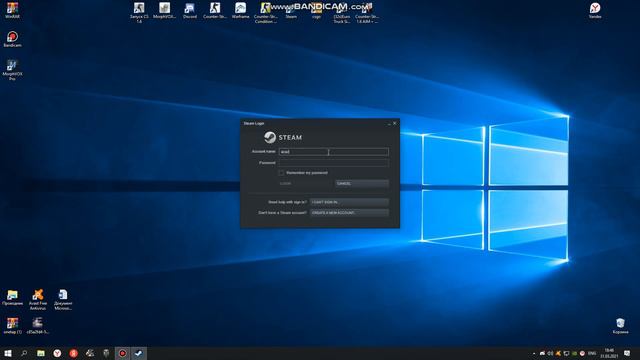Show hidden system tray icons
This screenshot has width=640, height=360.
pos(534,353)
